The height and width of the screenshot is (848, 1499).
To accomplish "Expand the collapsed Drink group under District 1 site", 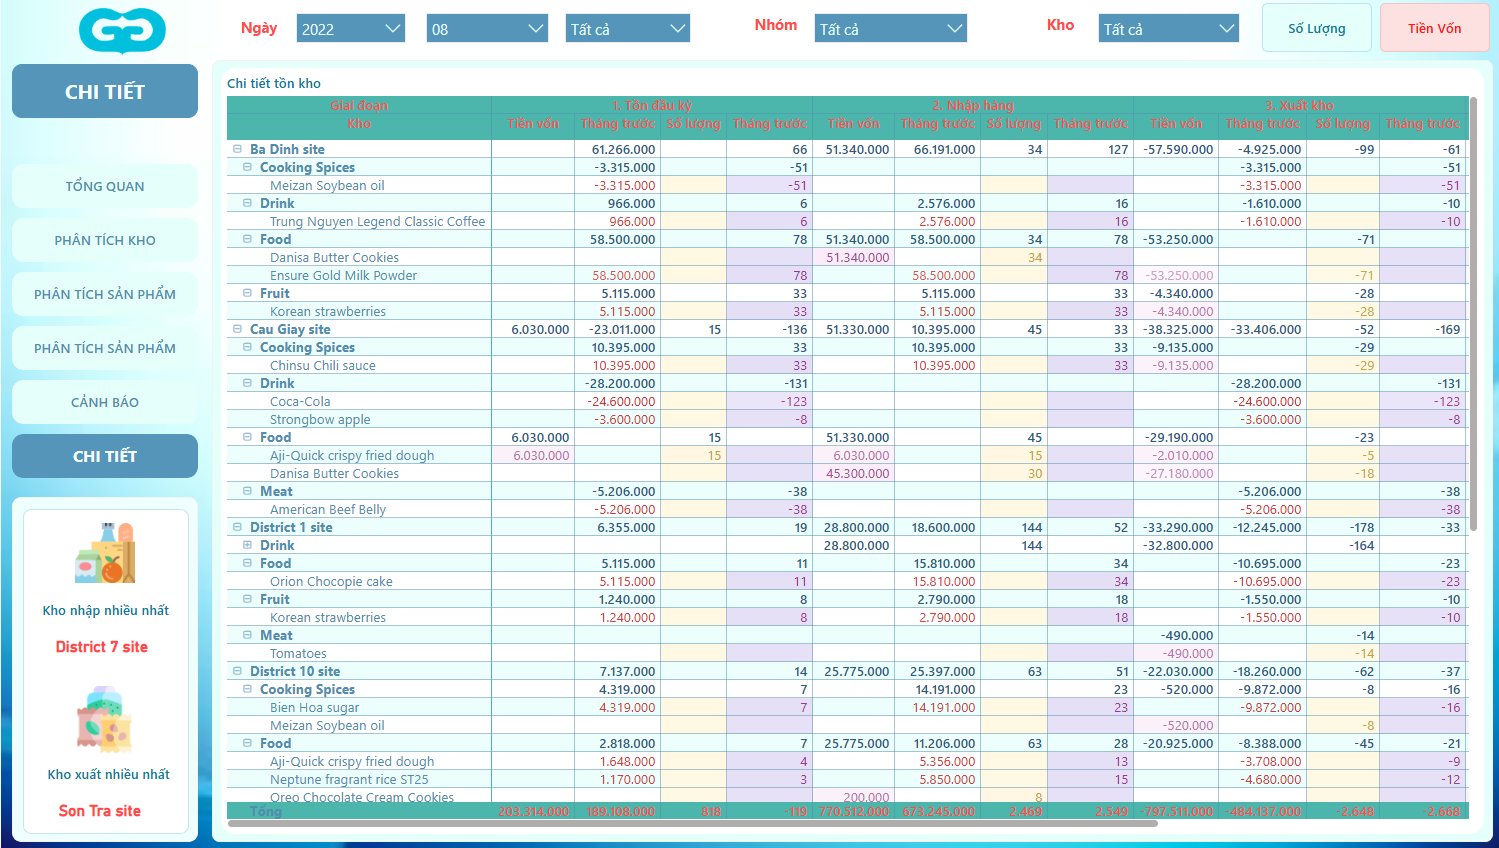I will tap(248, 545).
